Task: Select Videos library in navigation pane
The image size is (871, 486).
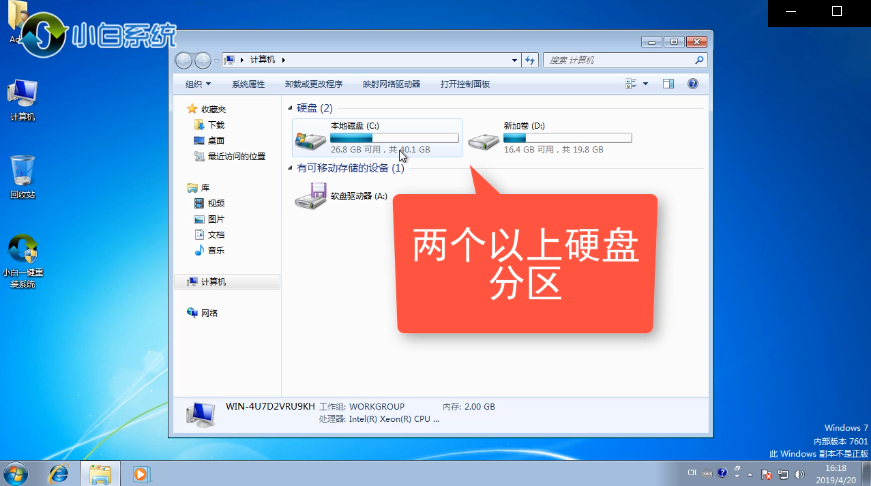Action: pos(209,203)
